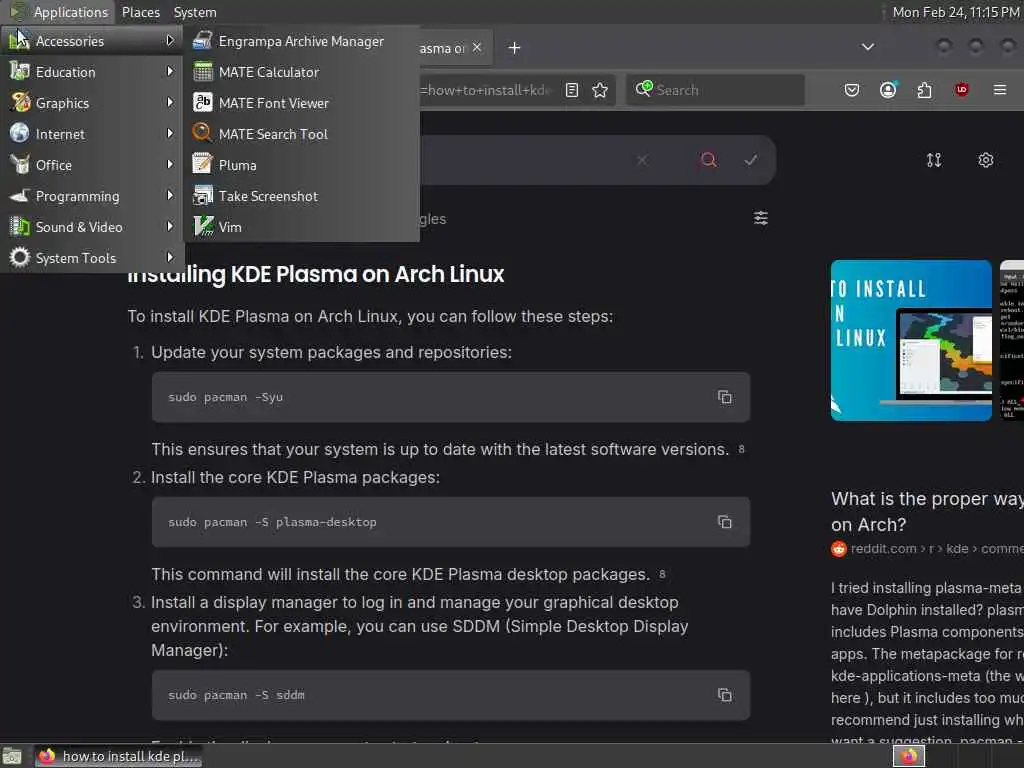1024x768 pixels.
Task: Click the Firefox URL address field
Action: pos(487,90)
